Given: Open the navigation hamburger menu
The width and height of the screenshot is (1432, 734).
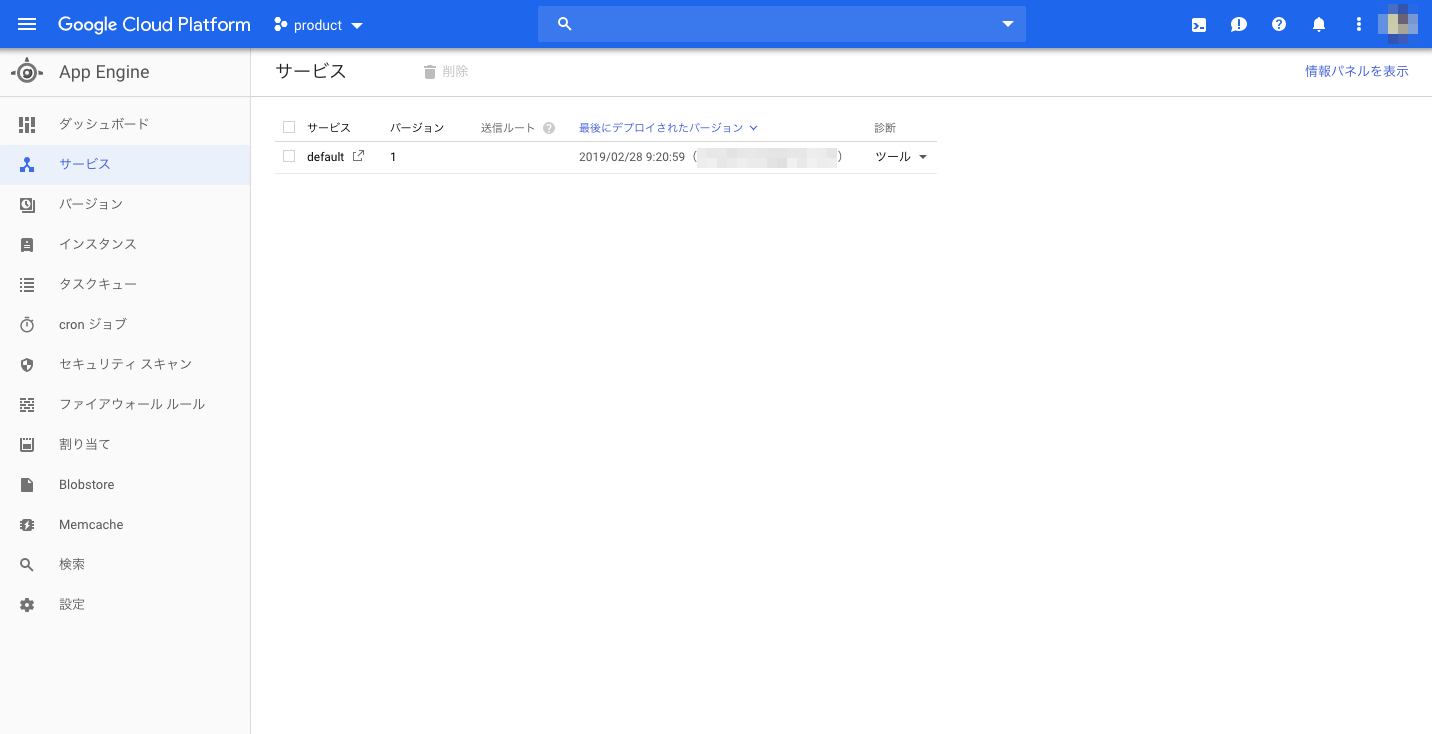Looking at the screenshot, I should coord(27,24).
